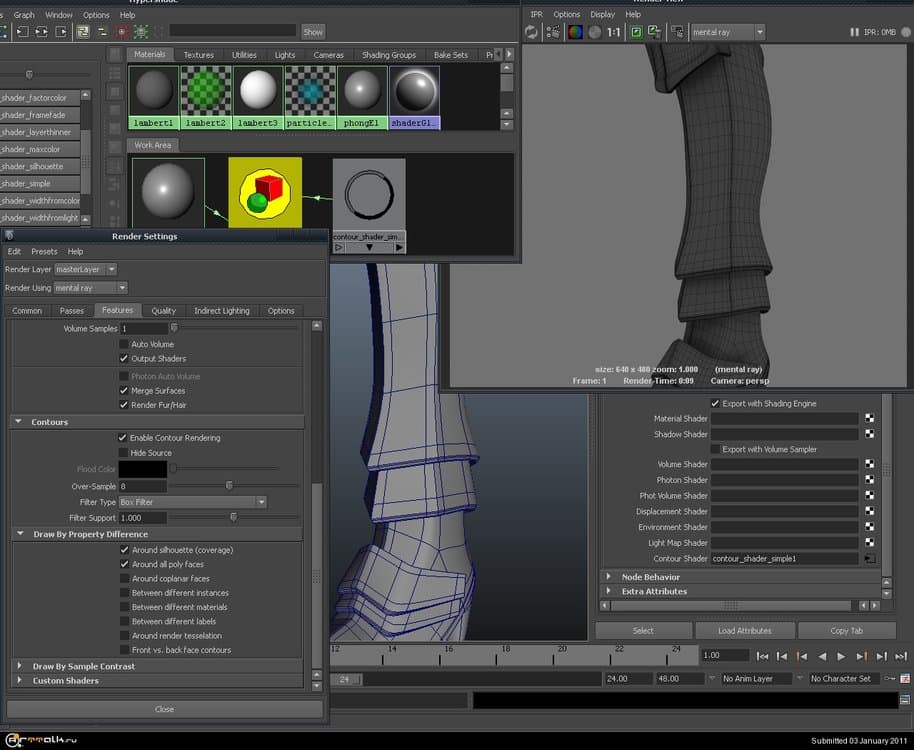Click the display RGB channels icon

(575, 32)
